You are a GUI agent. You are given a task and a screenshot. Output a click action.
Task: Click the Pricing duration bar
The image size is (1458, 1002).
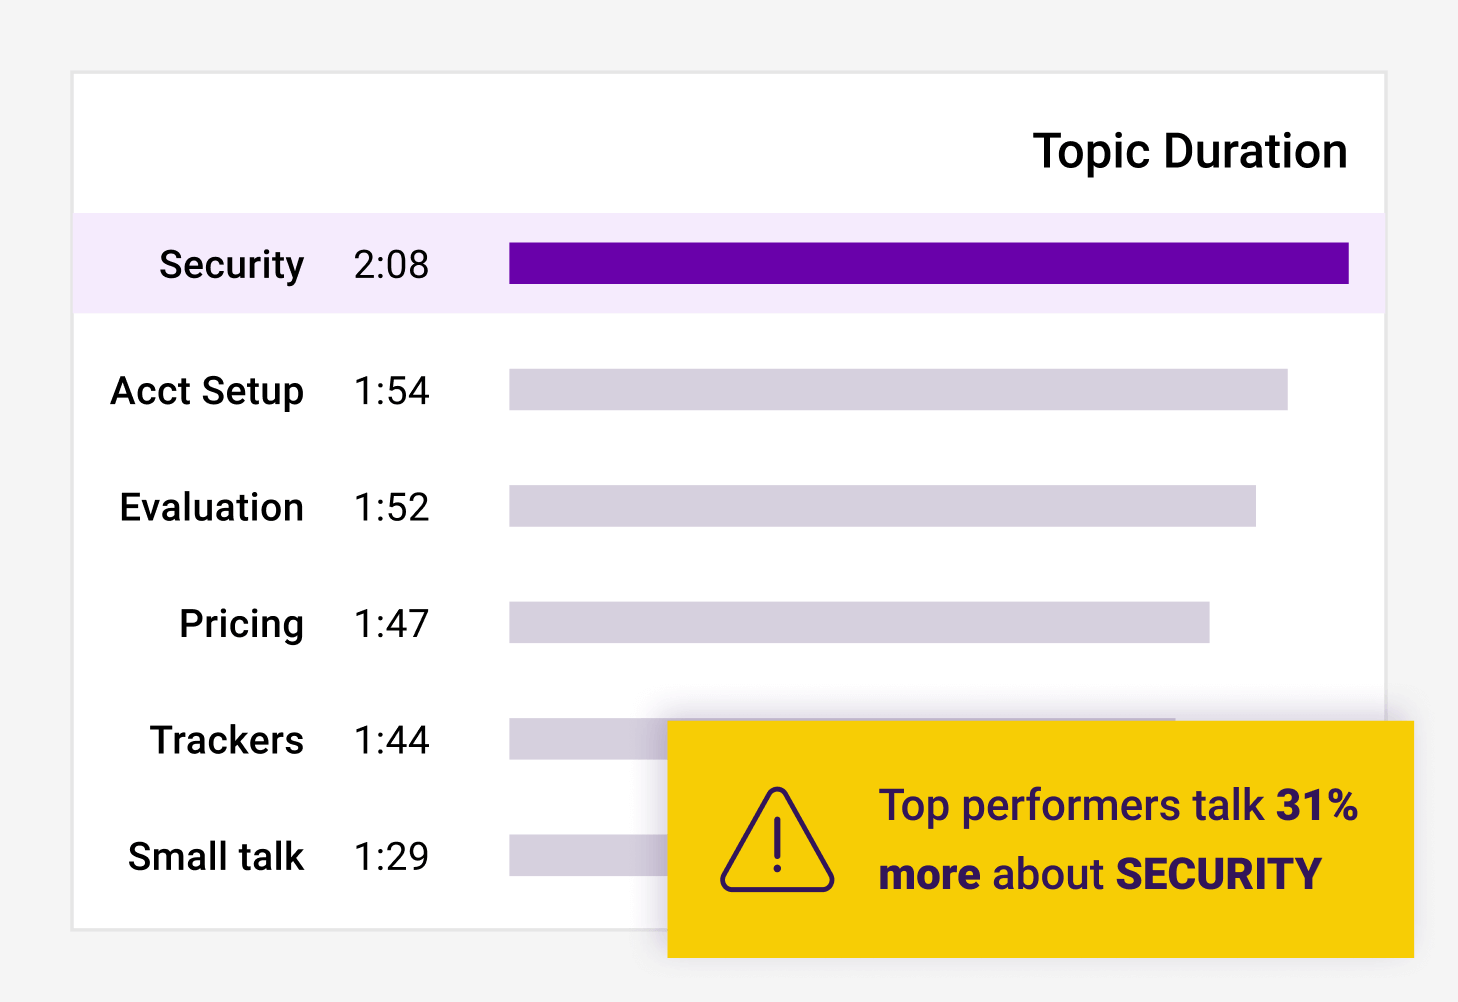(x=859, y=622)
